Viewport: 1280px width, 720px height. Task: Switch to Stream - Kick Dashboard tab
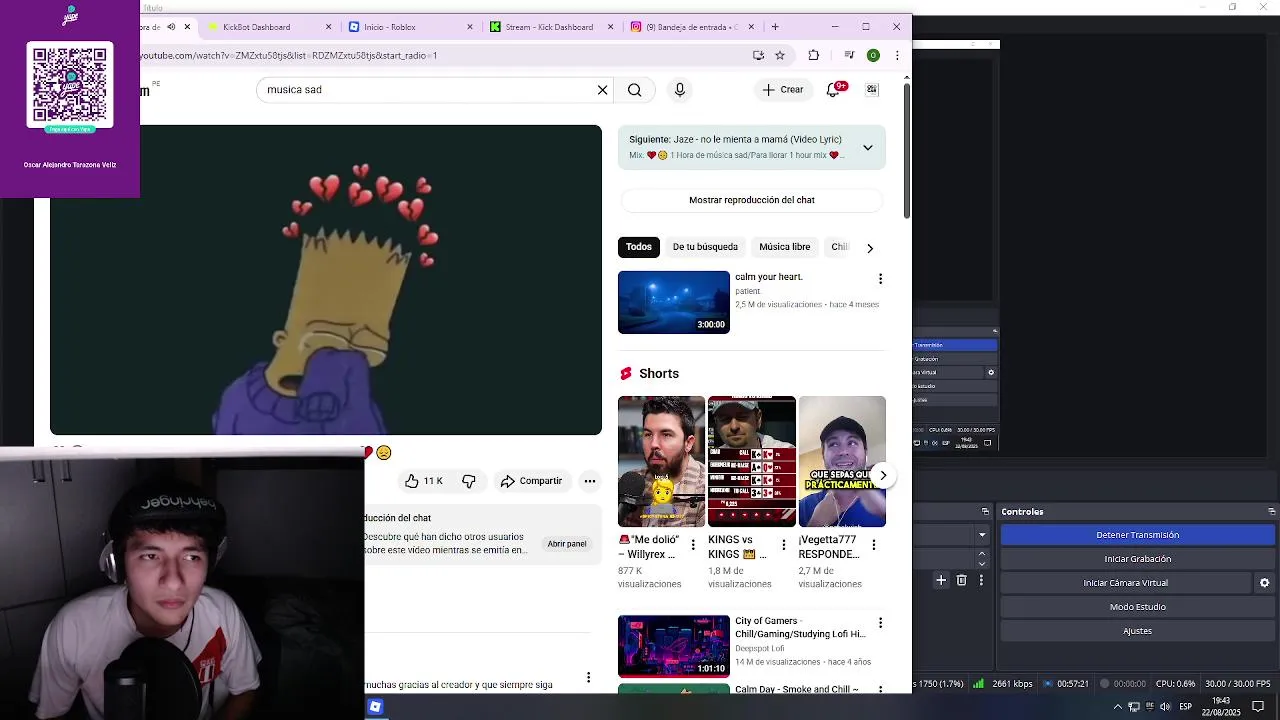tap(549, 27)
